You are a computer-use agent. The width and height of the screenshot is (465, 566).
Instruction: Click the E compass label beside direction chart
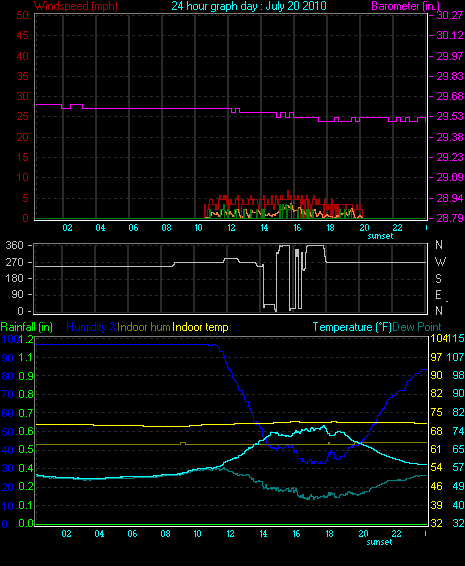point(438,295)
